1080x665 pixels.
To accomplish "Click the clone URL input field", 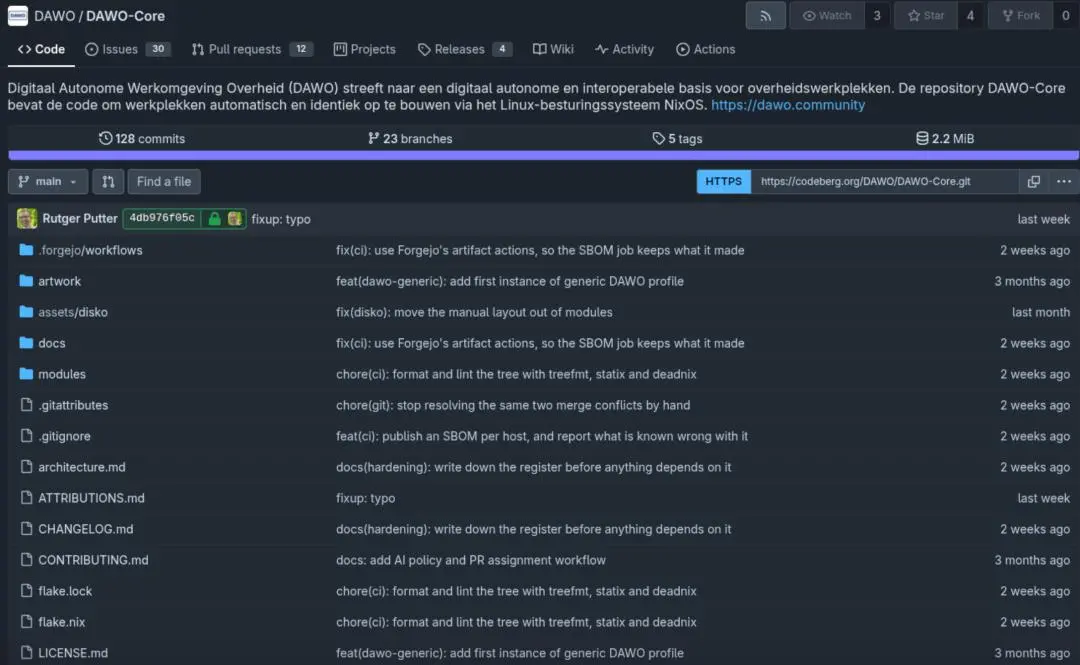I will point(884,181).
